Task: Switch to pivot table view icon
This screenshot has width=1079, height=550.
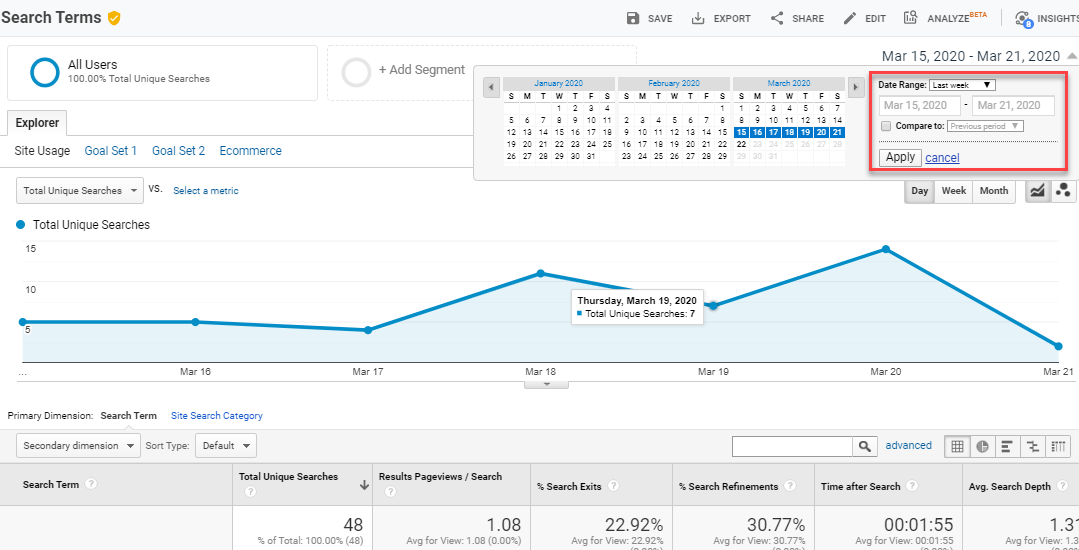Action: (x=1060, y=446)
